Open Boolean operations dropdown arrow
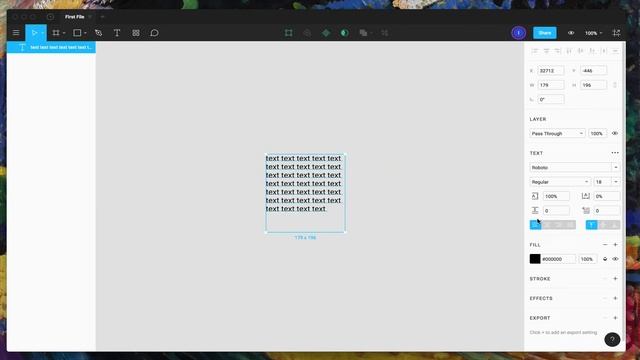The width and height of the screenshot is (640, 360). point(371,33)
